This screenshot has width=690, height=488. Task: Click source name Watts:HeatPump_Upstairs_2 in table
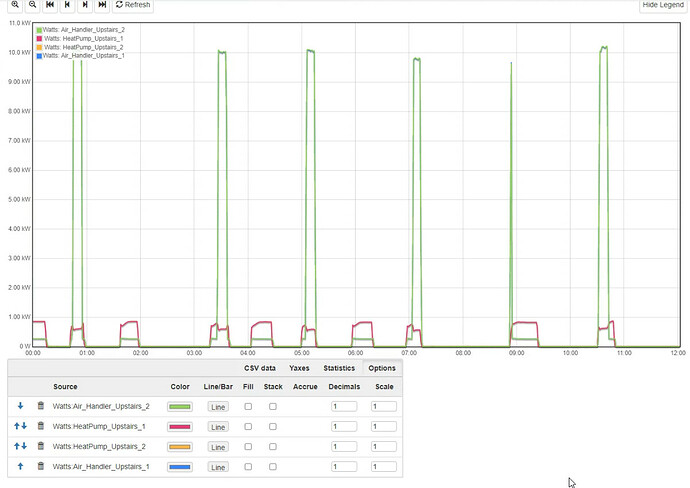(x=99, y=447)
